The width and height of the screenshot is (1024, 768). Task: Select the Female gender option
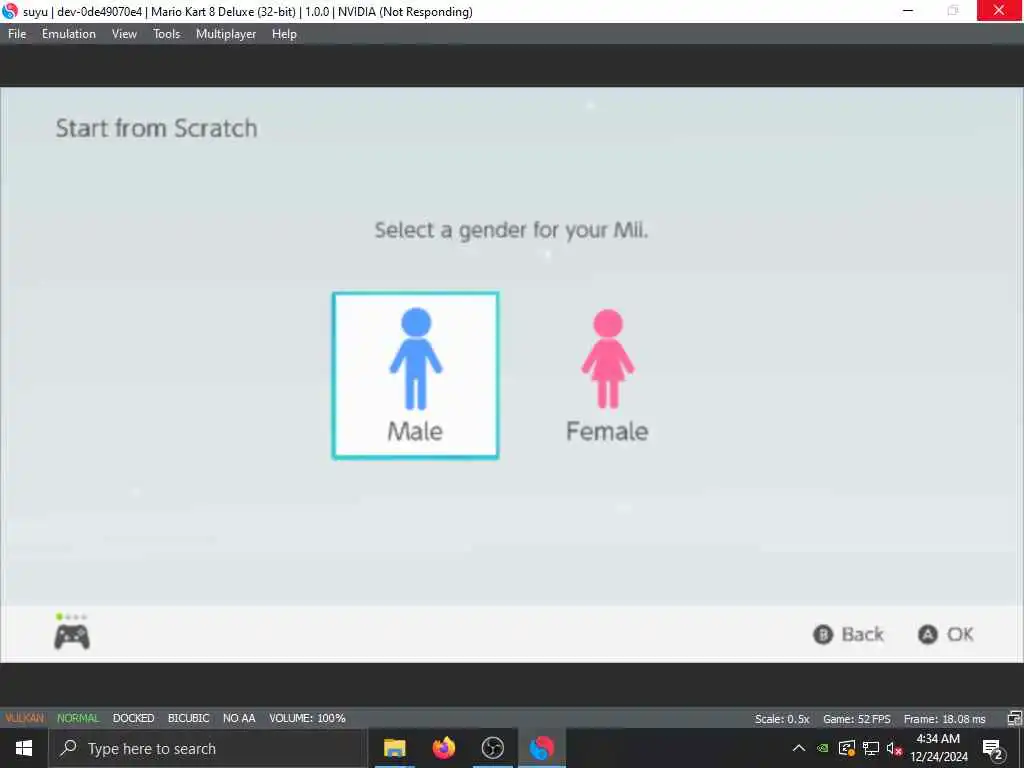(607, 376)
